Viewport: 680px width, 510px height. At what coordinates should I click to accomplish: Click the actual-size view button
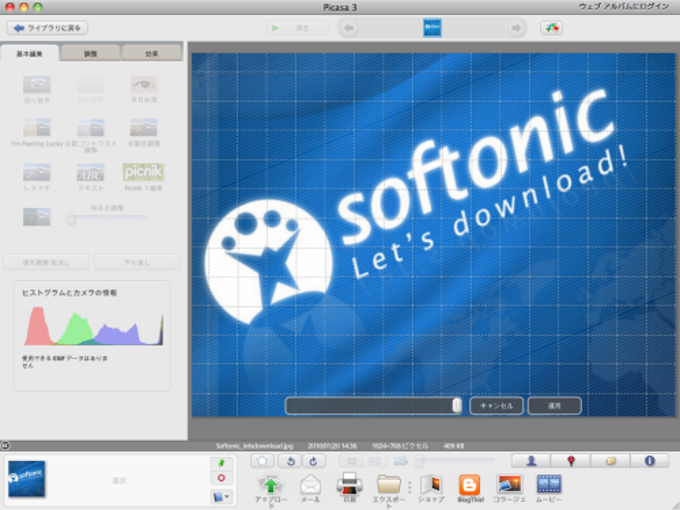coord(375,461)
